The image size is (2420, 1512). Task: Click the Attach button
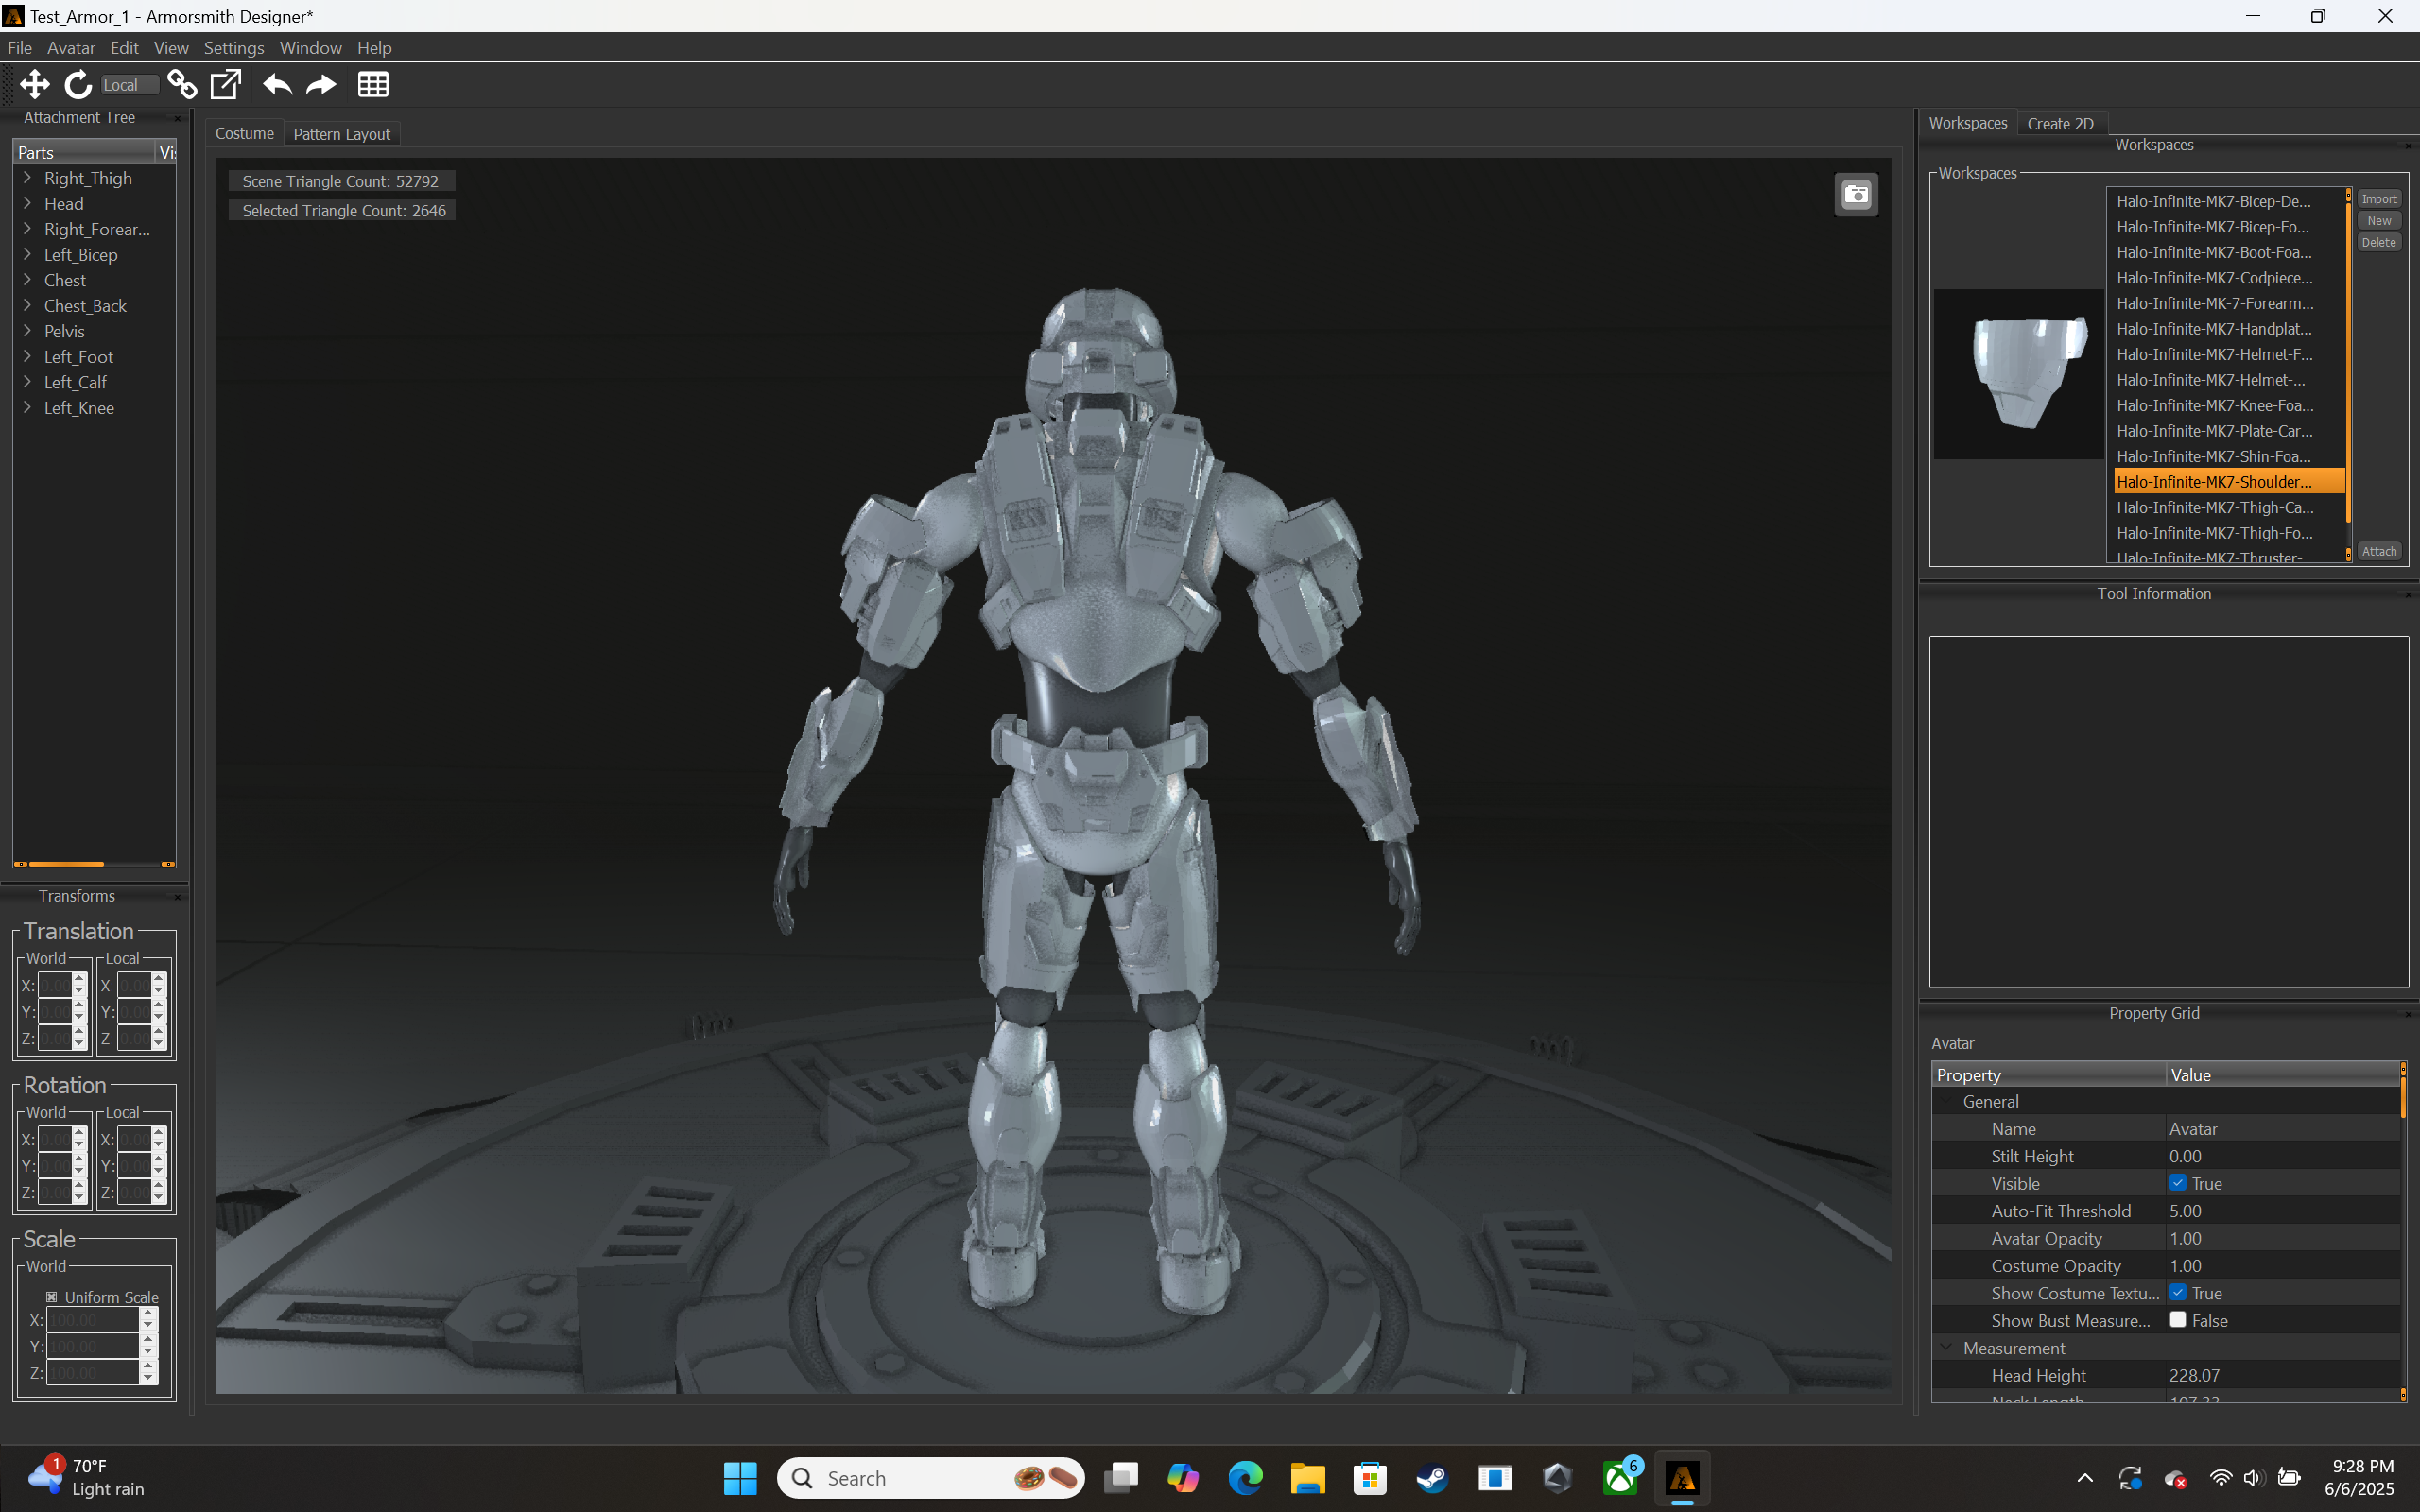pyautogui.click(x=2379, y=552)
